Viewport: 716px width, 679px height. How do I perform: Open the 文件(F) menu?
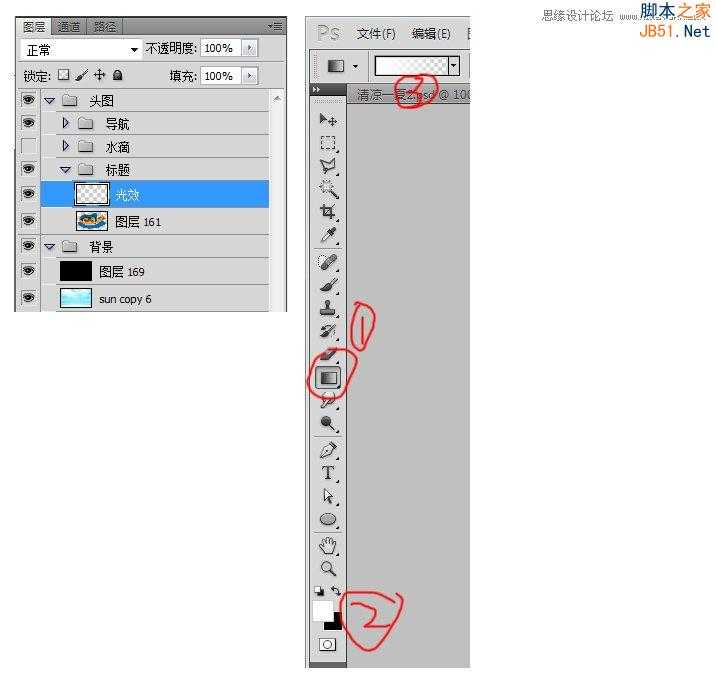pyautogui.click(x=376, y=34)
